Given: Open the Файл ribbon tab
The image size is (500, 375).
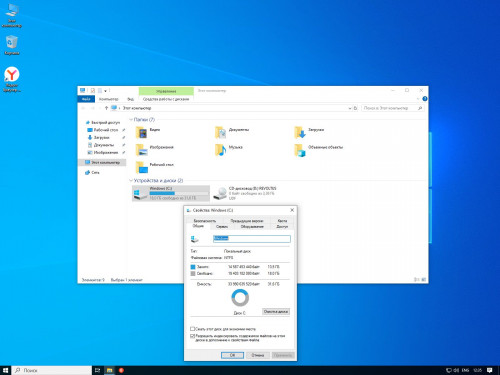Looking at the screenshot, I should 86,99.
